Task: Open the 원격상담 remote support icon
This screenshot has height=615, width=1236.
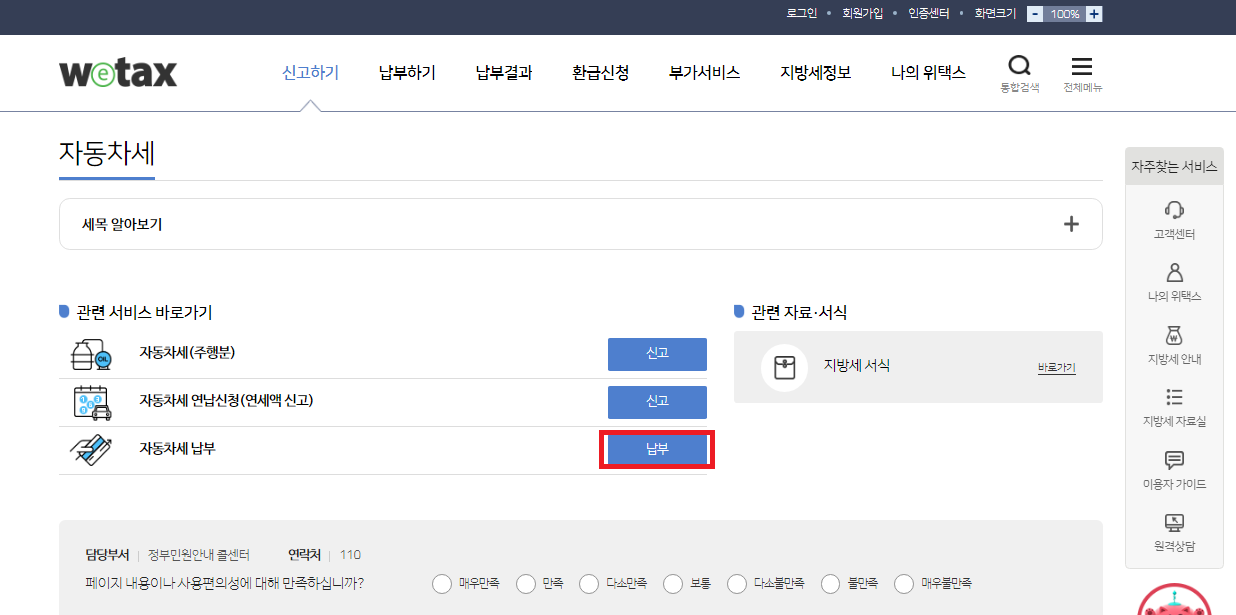Action: point(1174,521)
